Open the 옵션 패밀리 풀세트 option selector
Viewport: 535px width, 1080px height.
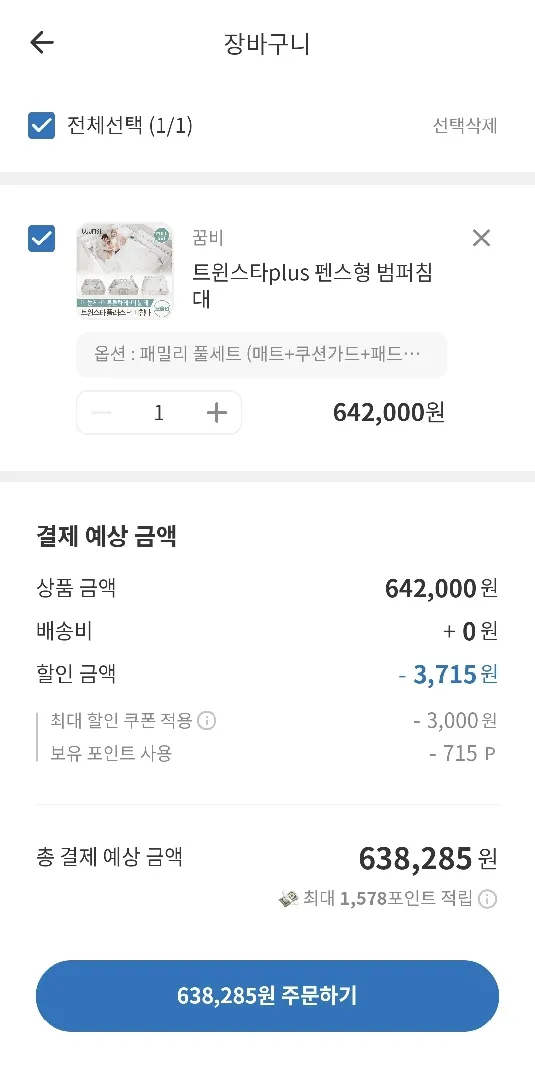[x=262, y=355]
